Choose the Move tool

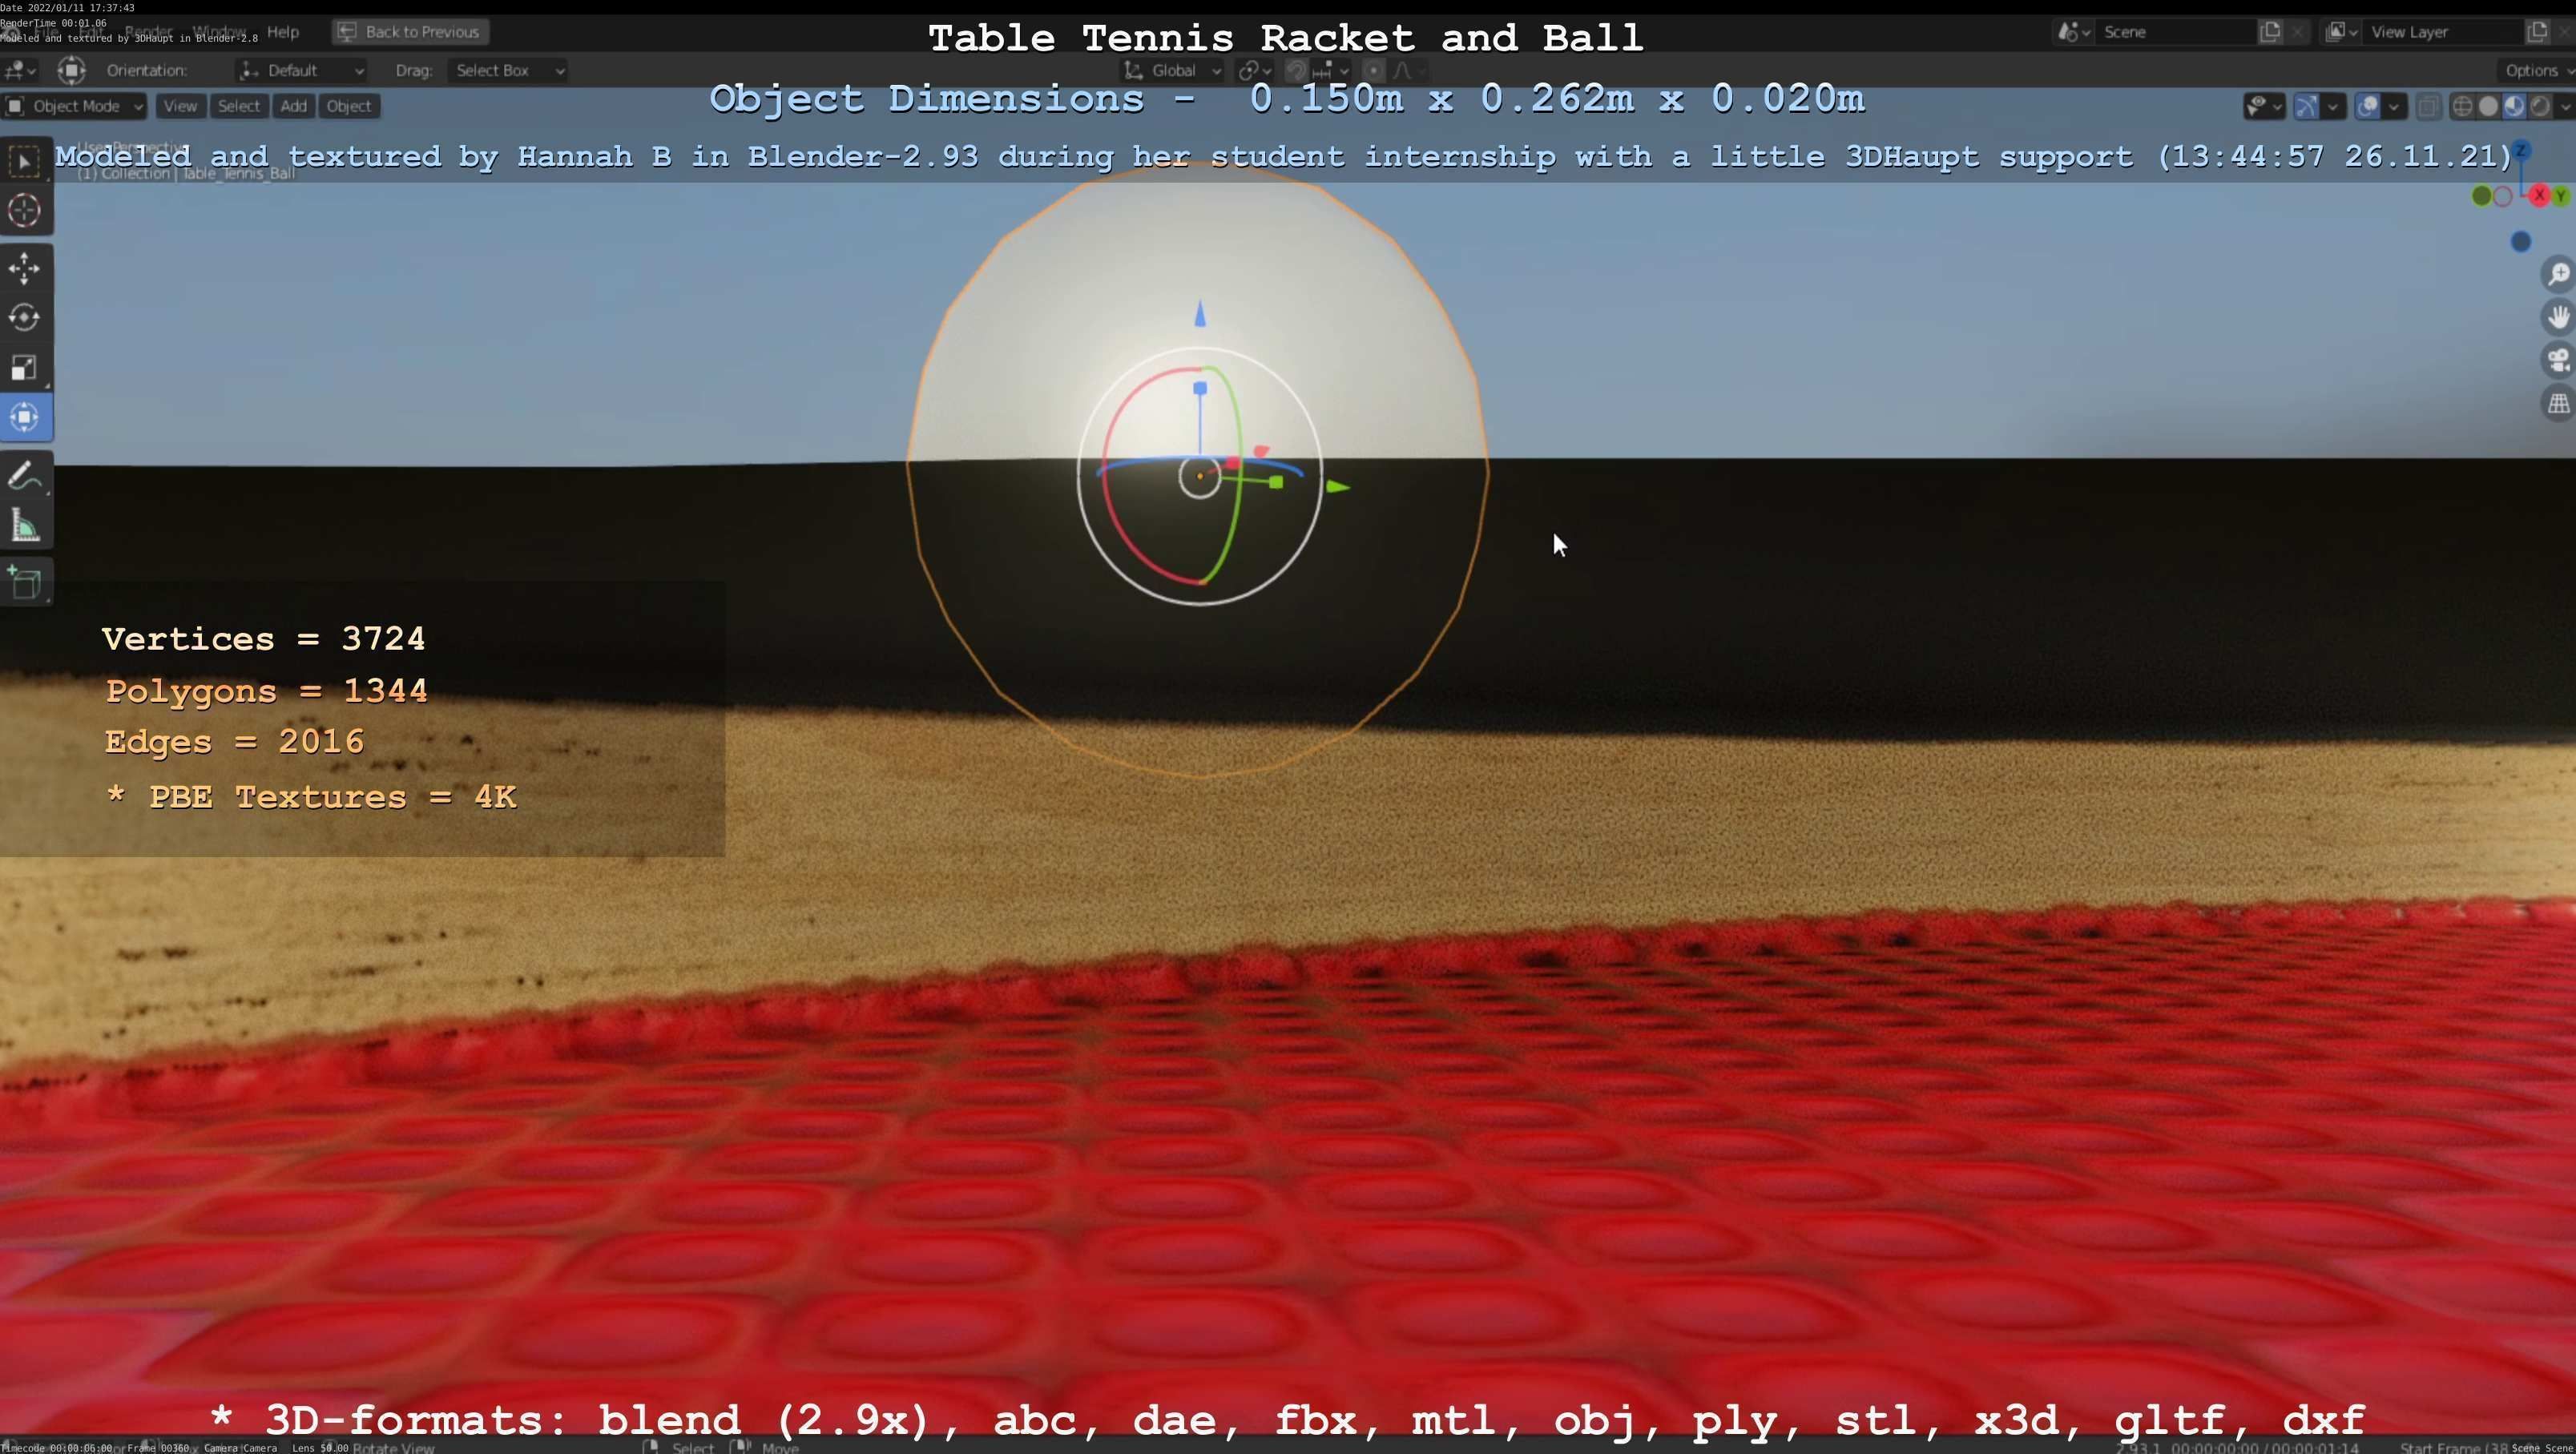pos(25,268)
